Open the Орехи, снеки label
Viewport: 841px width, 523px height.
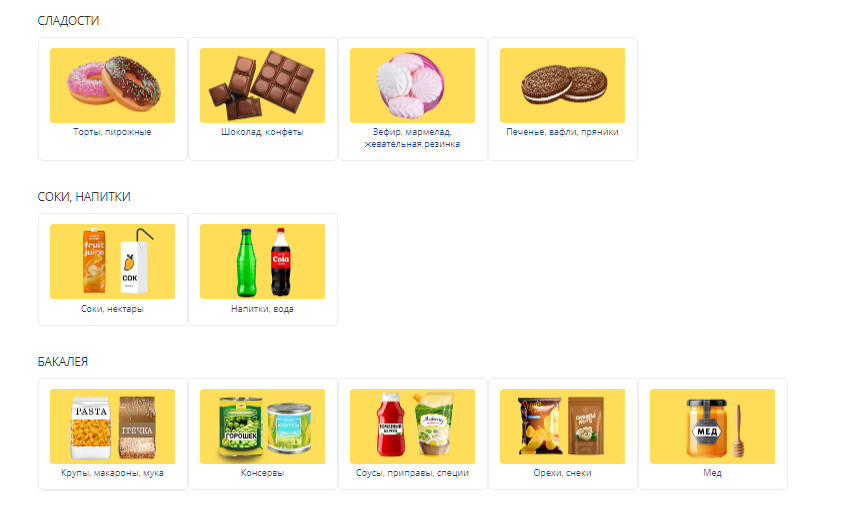pyautogui.click(x=562, y=473)
